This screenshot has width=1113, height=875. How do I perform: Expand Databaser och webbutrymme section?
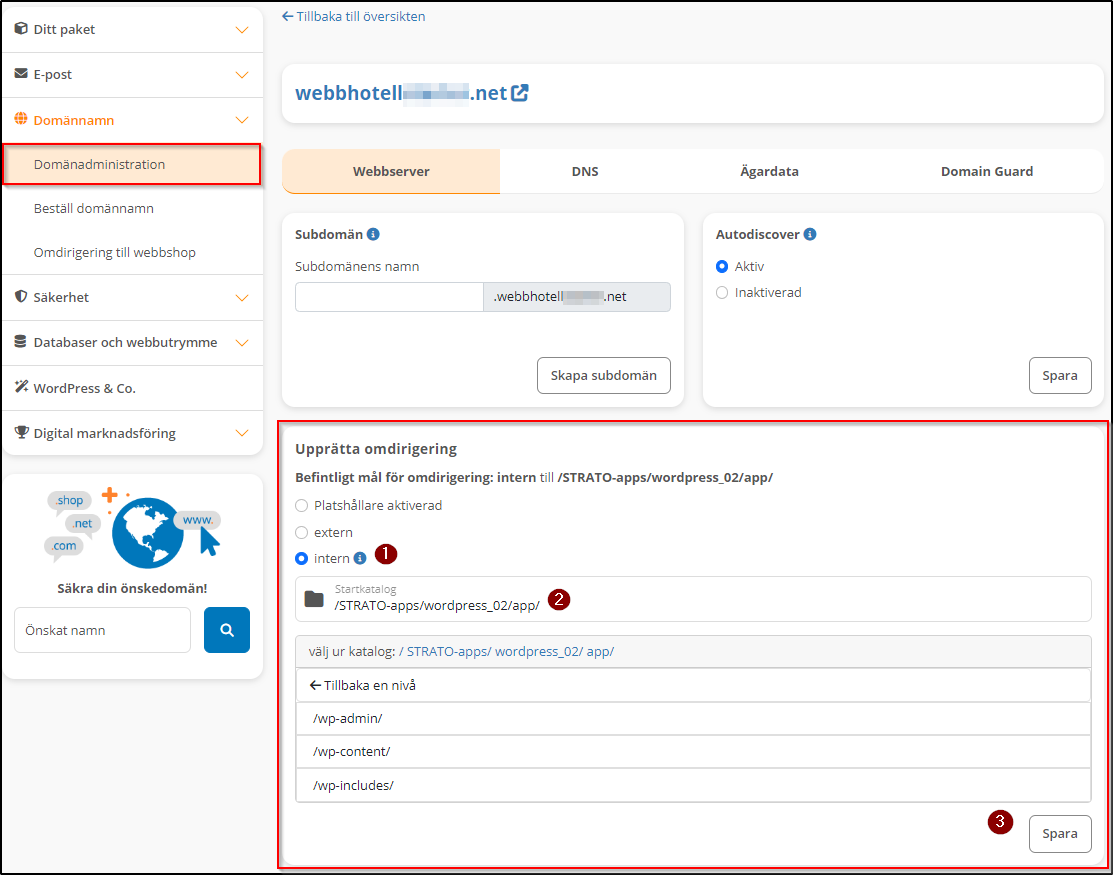[x=241, y=343]
